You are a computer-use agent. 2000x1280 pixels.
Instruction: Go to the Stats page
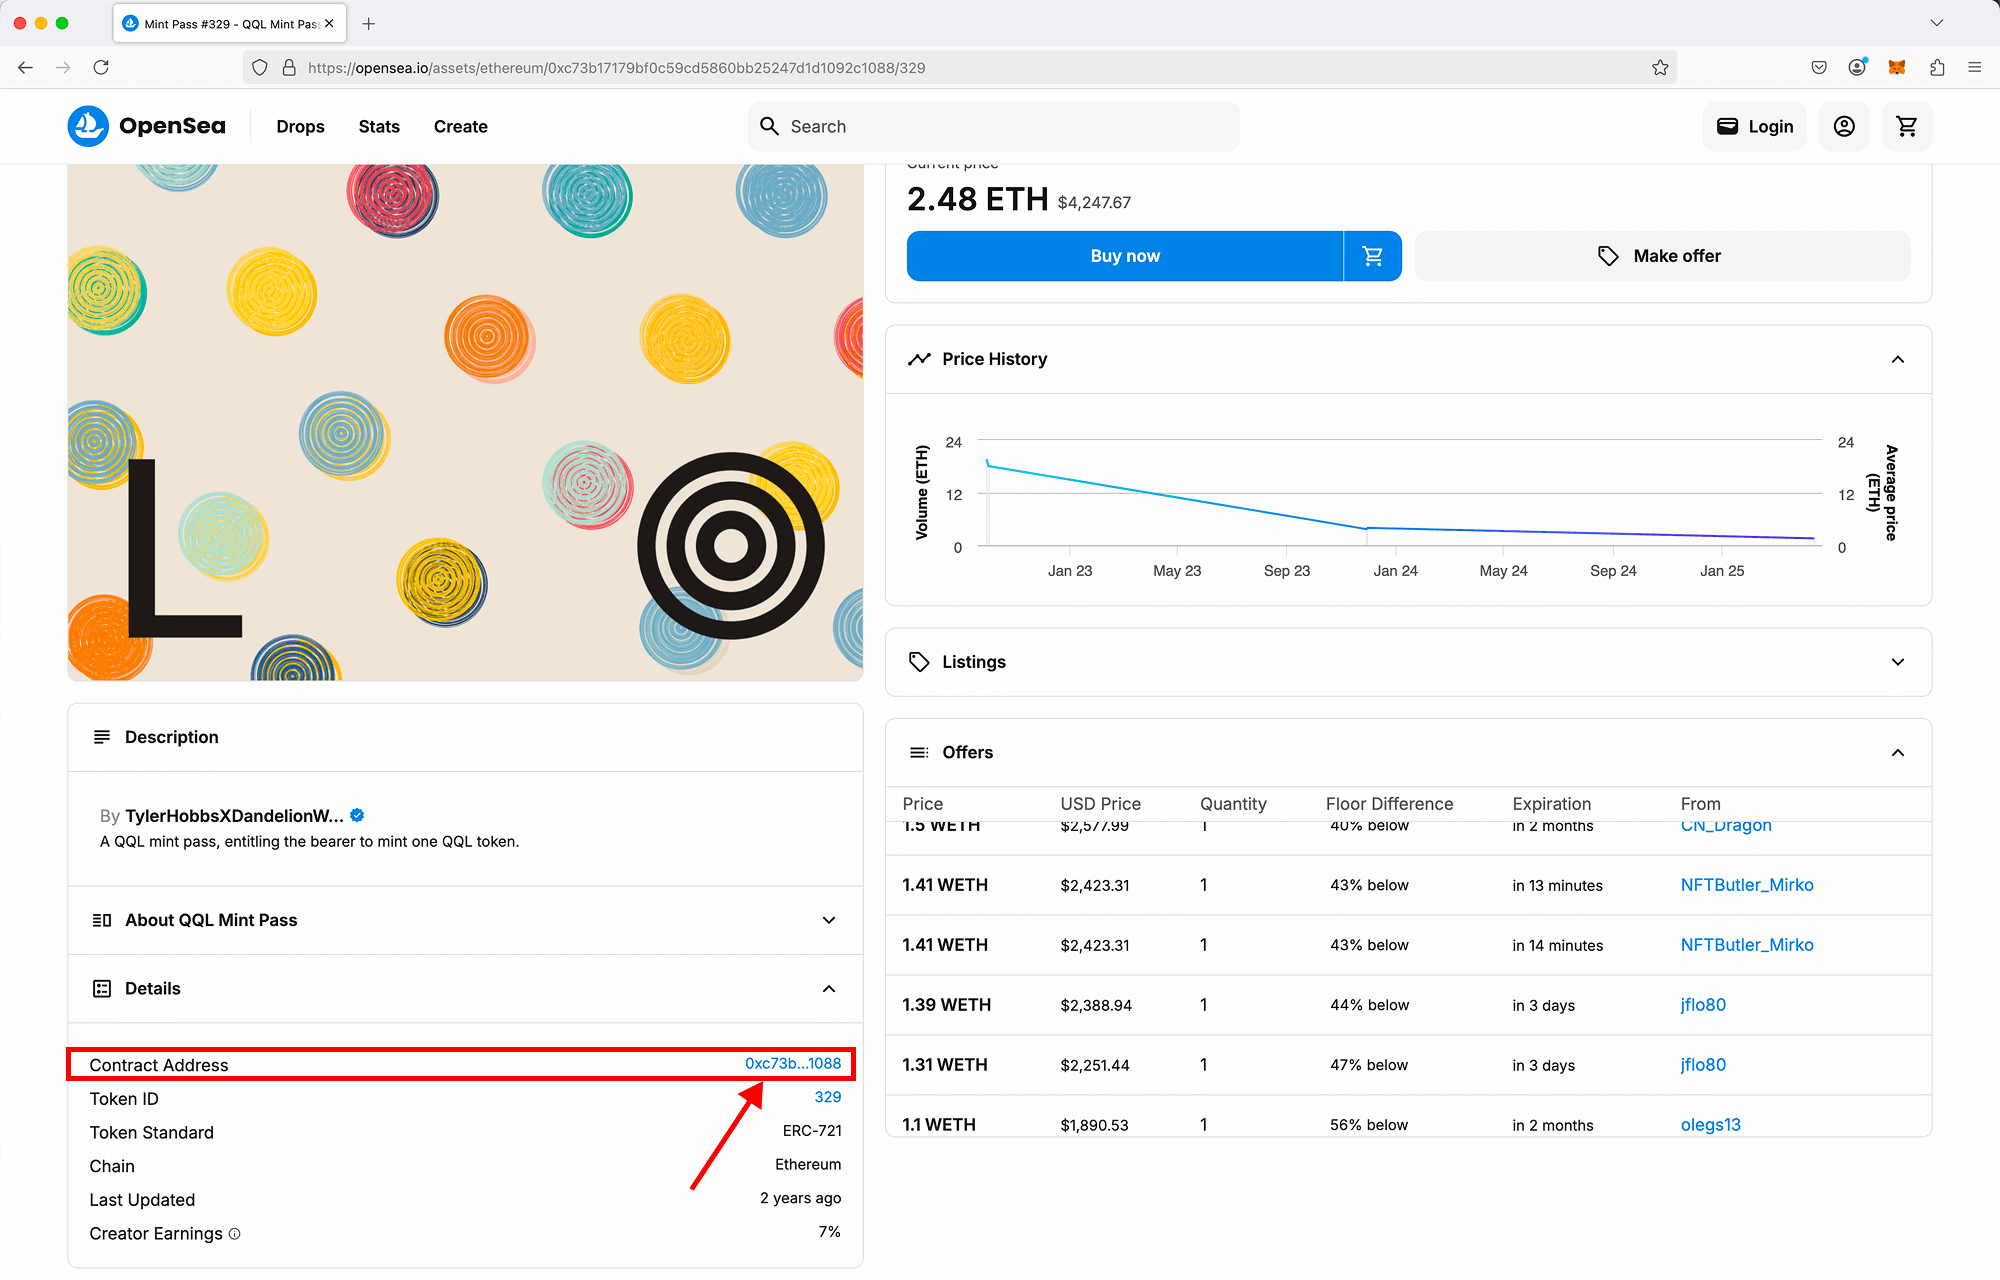click(379, 126)
